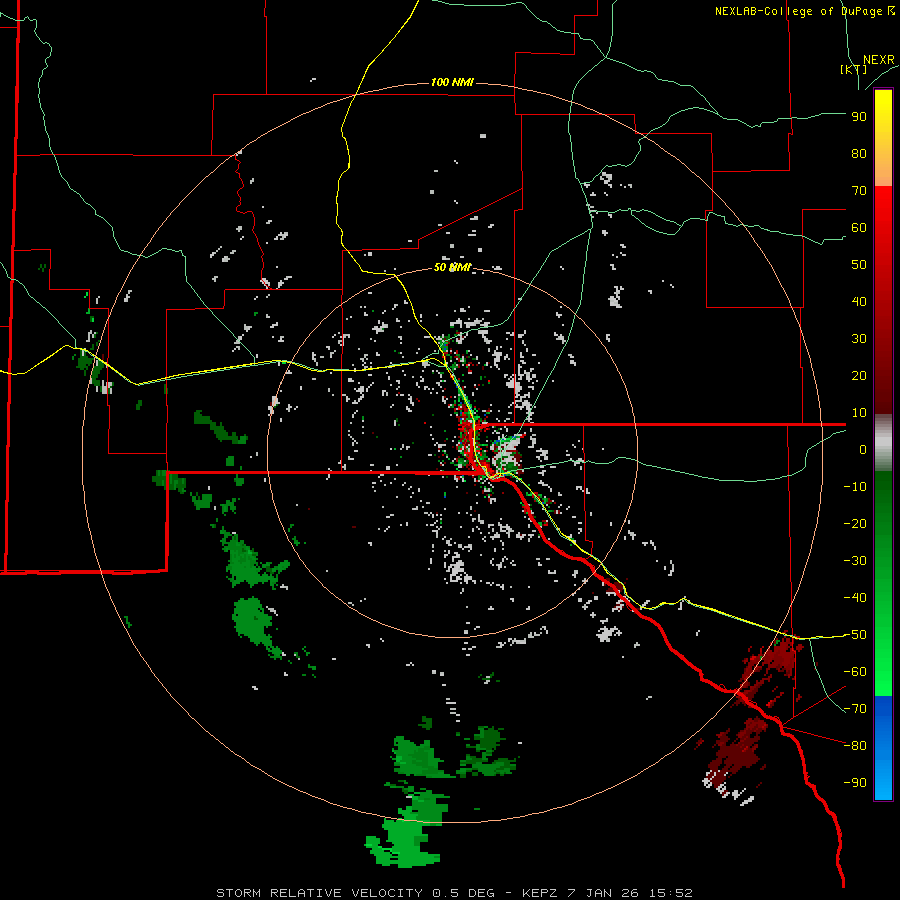Click the positive 80 value on the velocity scale
This screenshot has height=900, width=900.
coord(859,153)
